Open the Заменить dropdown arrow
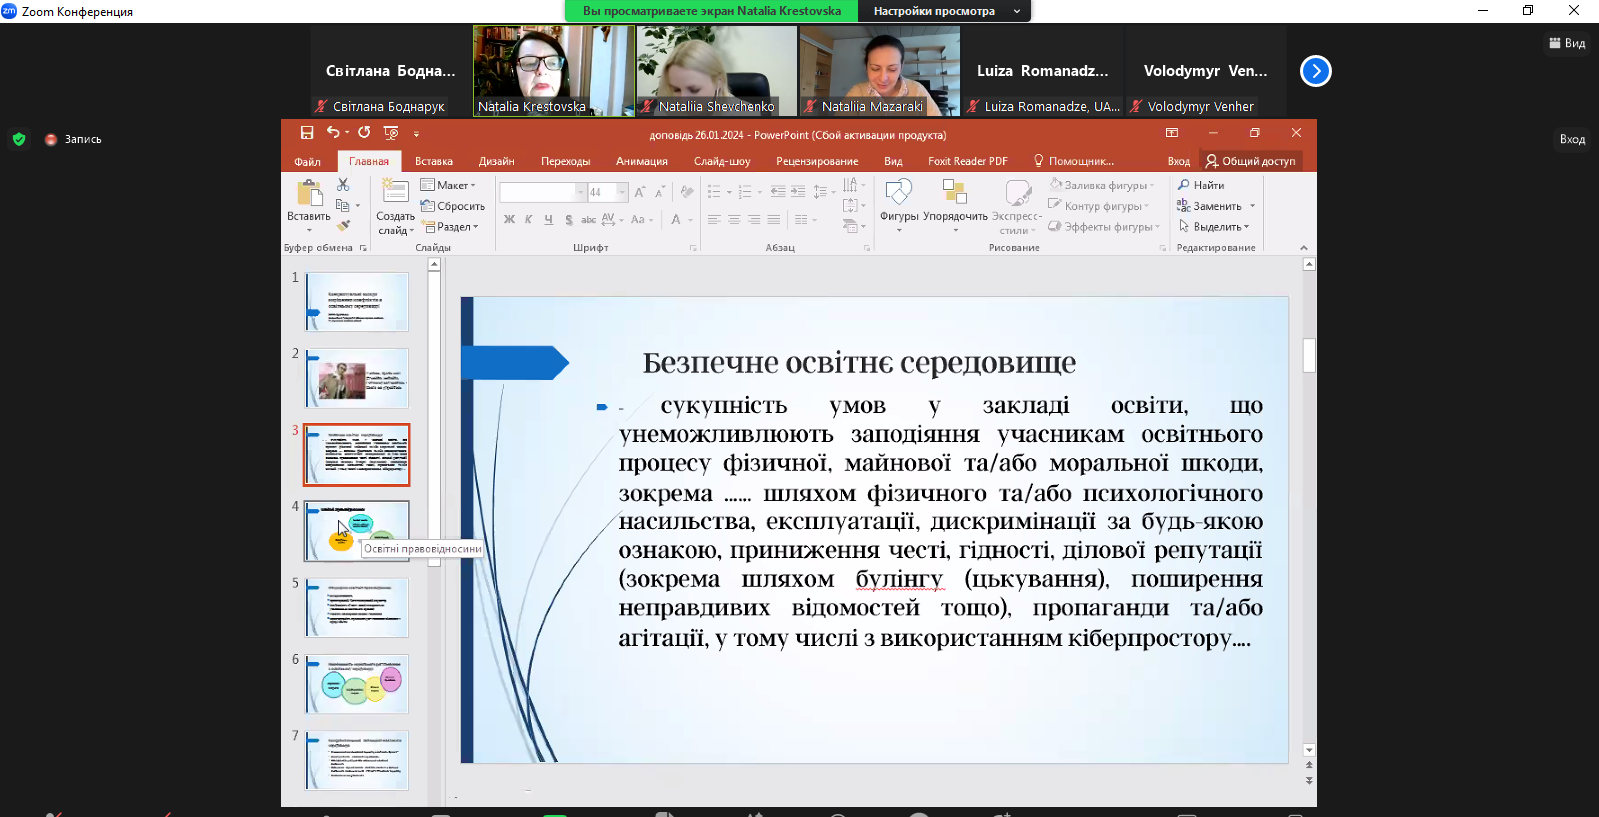1599x817 pixels. click(1252, 206)
